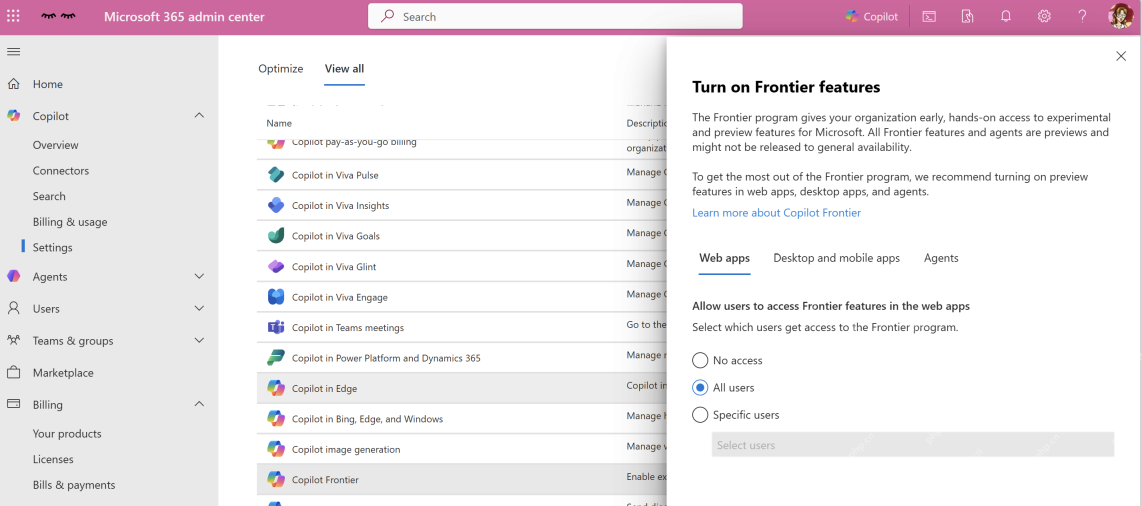Click the top Search box
This screenshot has width=1142, height=506.
(x=555, y=16)
